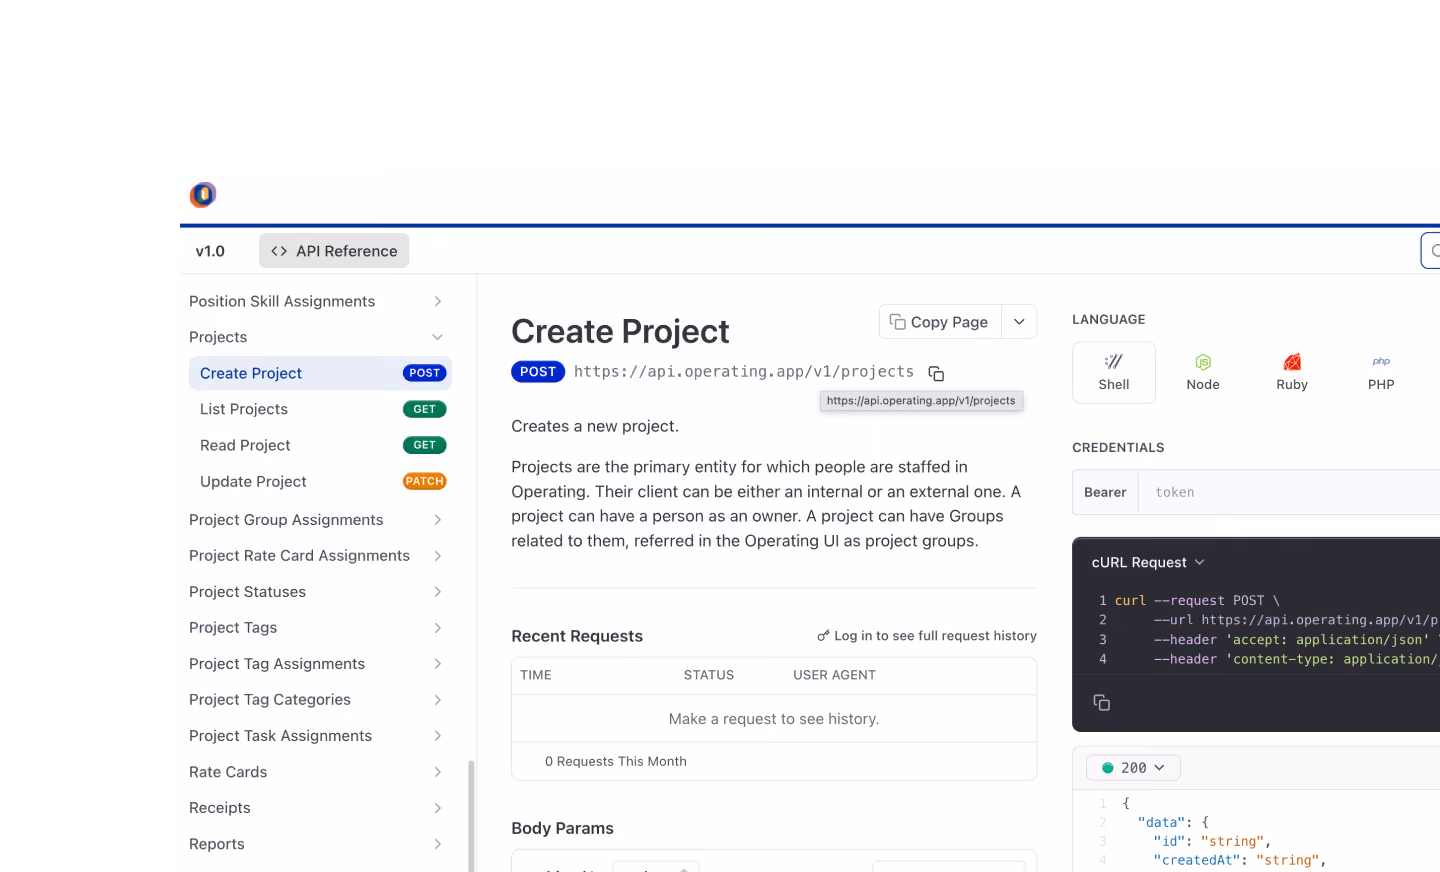Open List Projects endpoint
1440x872 pixels.
tap(320, 409)
